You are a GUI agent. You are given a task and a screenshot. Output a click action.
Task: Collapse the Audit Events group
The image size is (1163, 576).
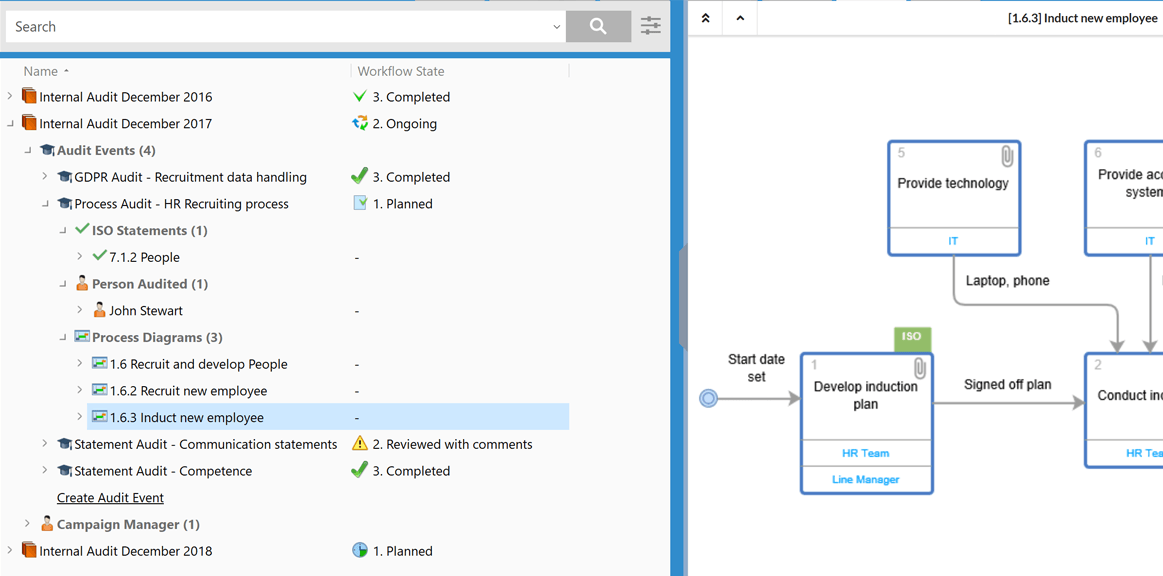[x=27, y=150]
